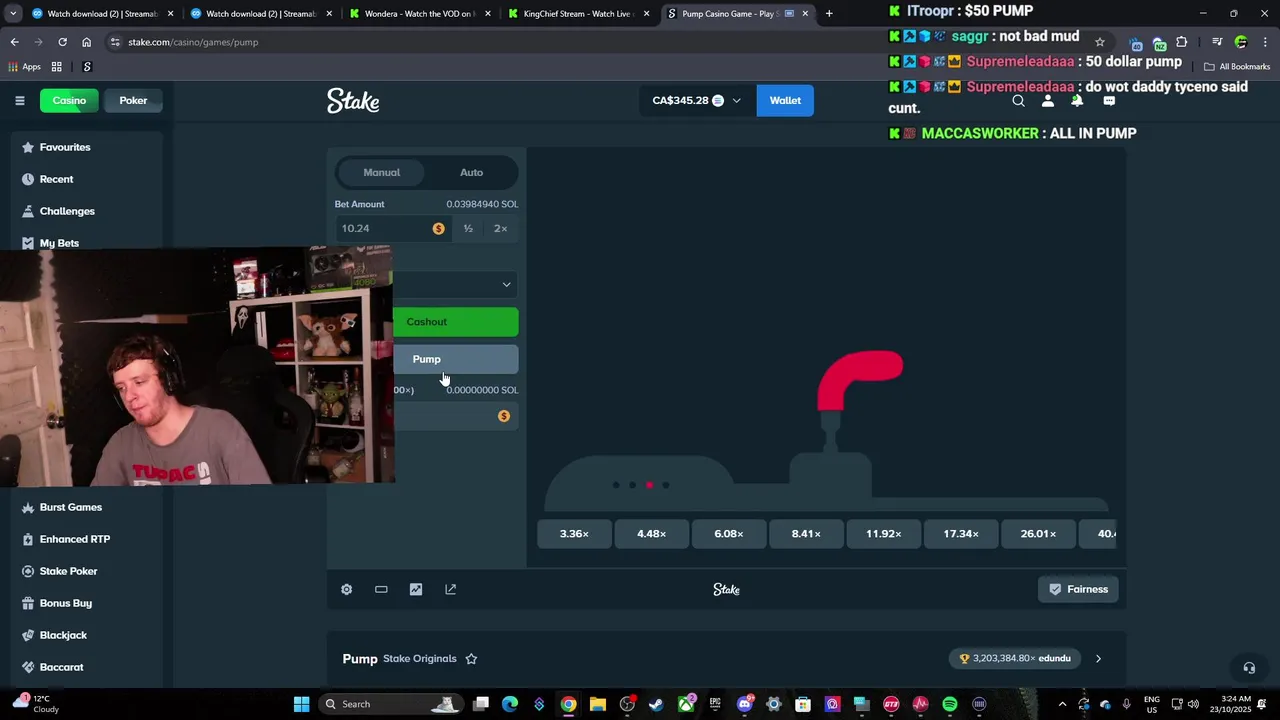The image size is (1280, 720).
Task: Show hidden system tray icons
Action: point(1062,704)
